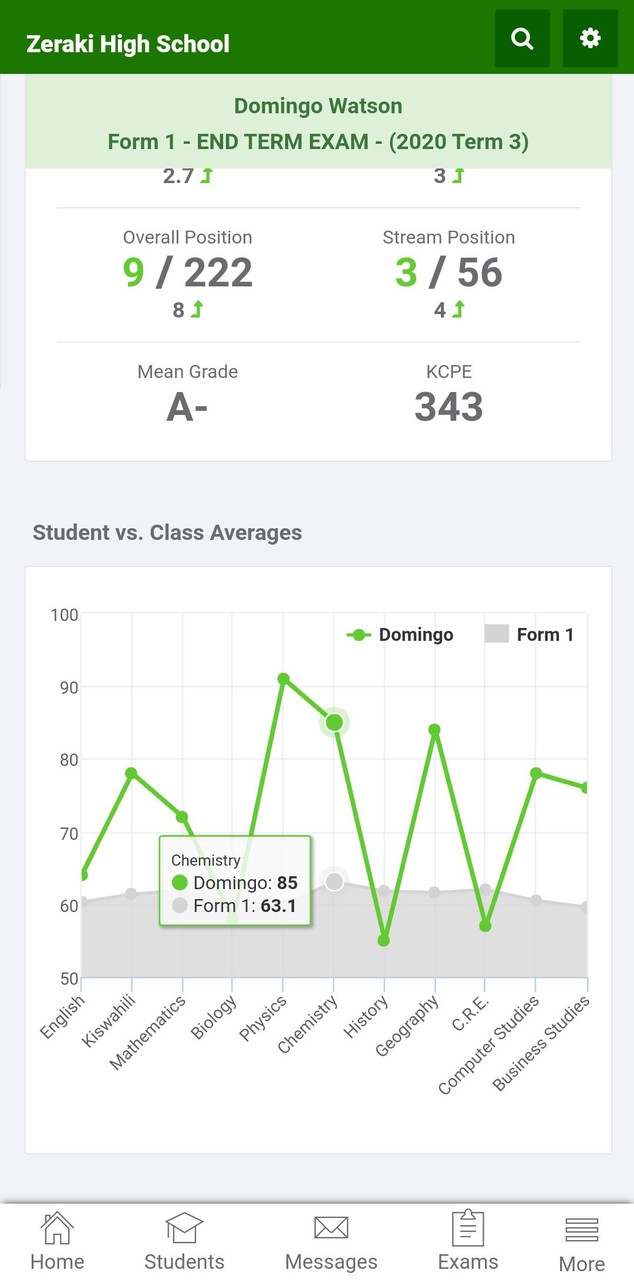
Task: Open Exams clipboard icon
Action: click(x=468, y=1227)
